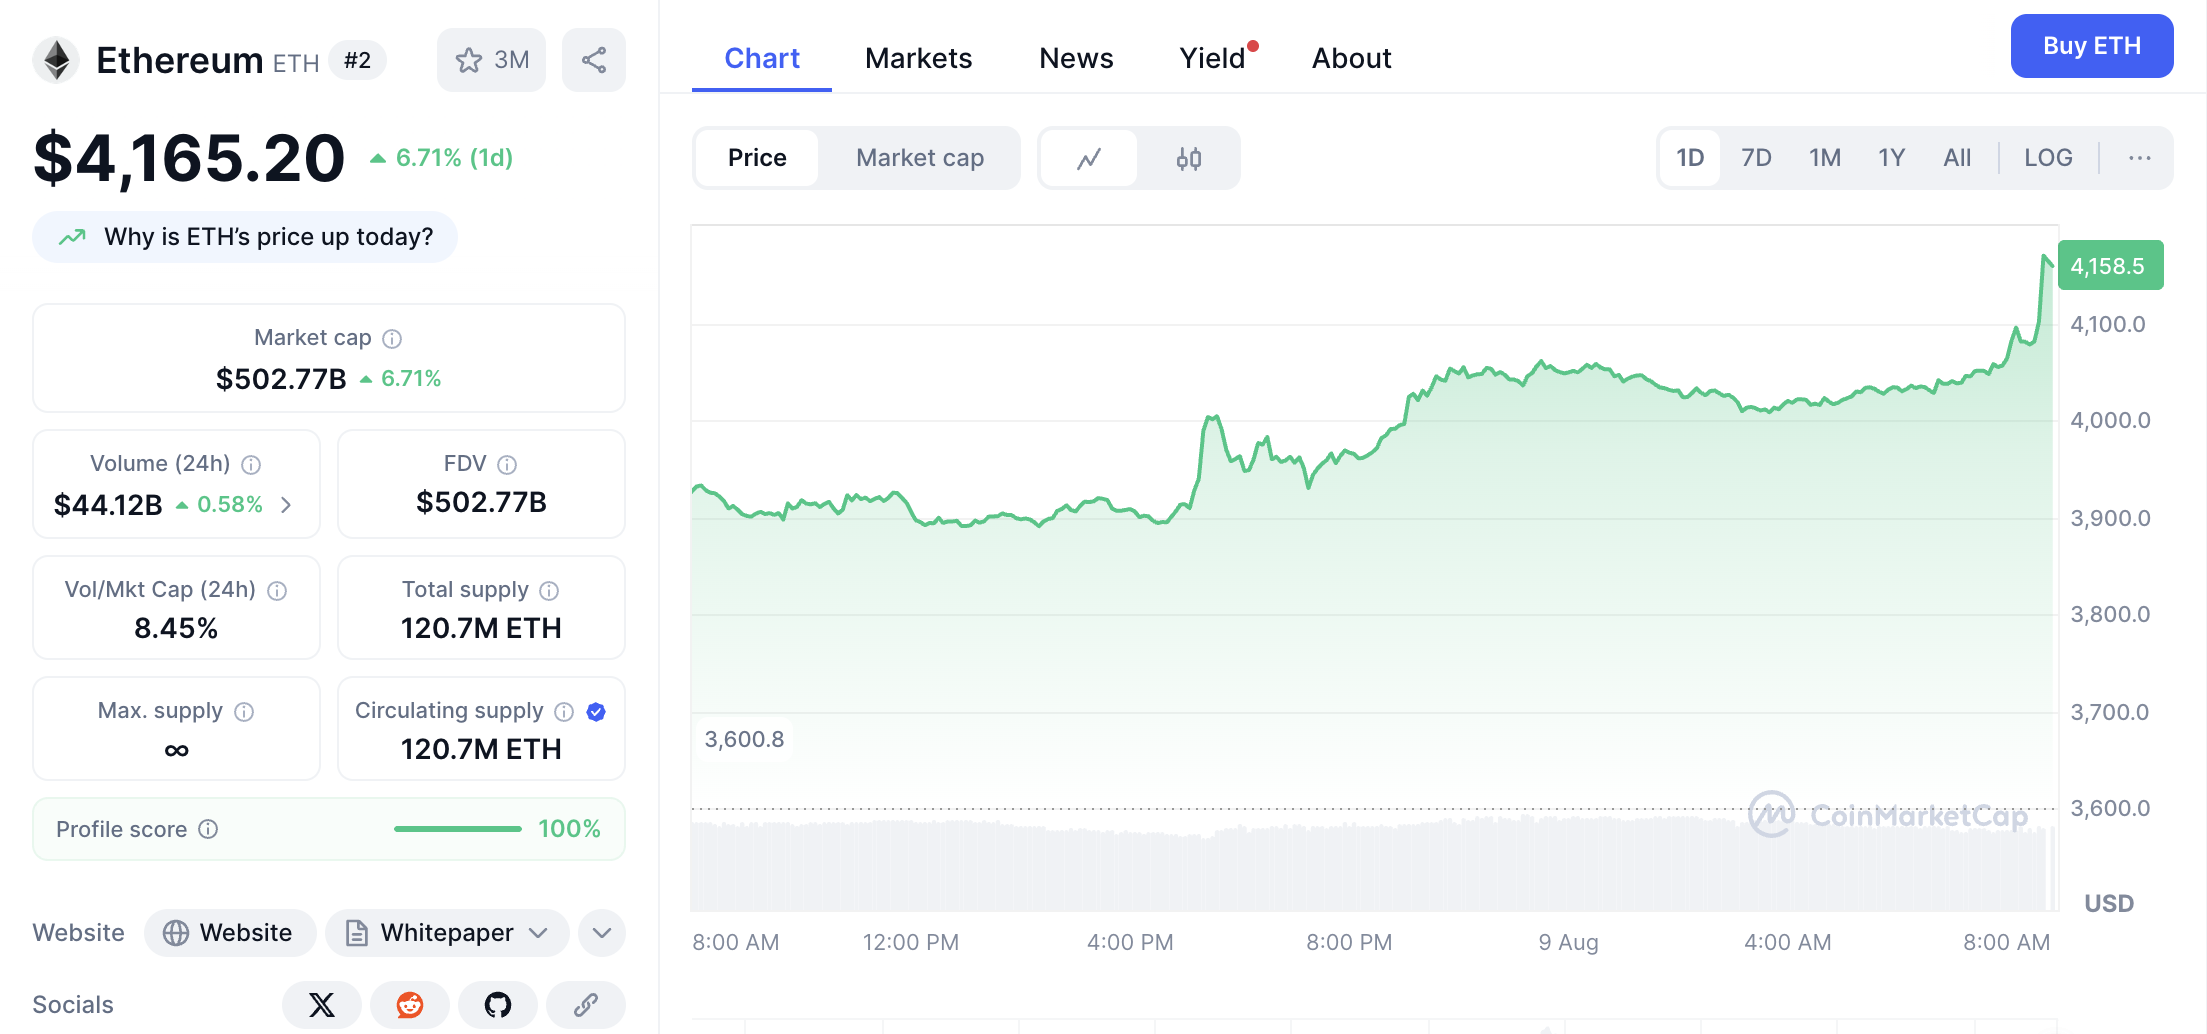2207x1034 pixels.
Task: Select the 1D time range
Action: [1690, 158]
